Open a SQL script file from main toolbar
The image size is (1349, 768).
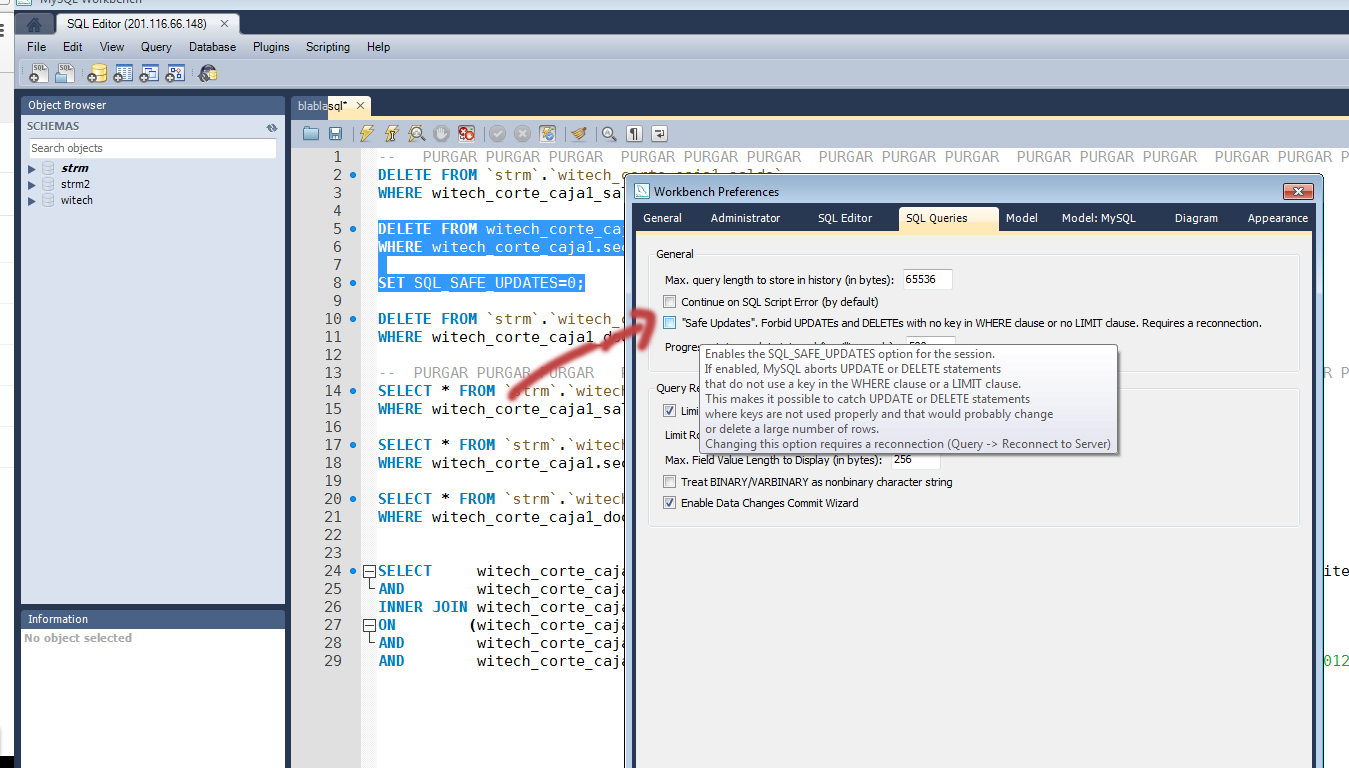[x=65, y=73]
